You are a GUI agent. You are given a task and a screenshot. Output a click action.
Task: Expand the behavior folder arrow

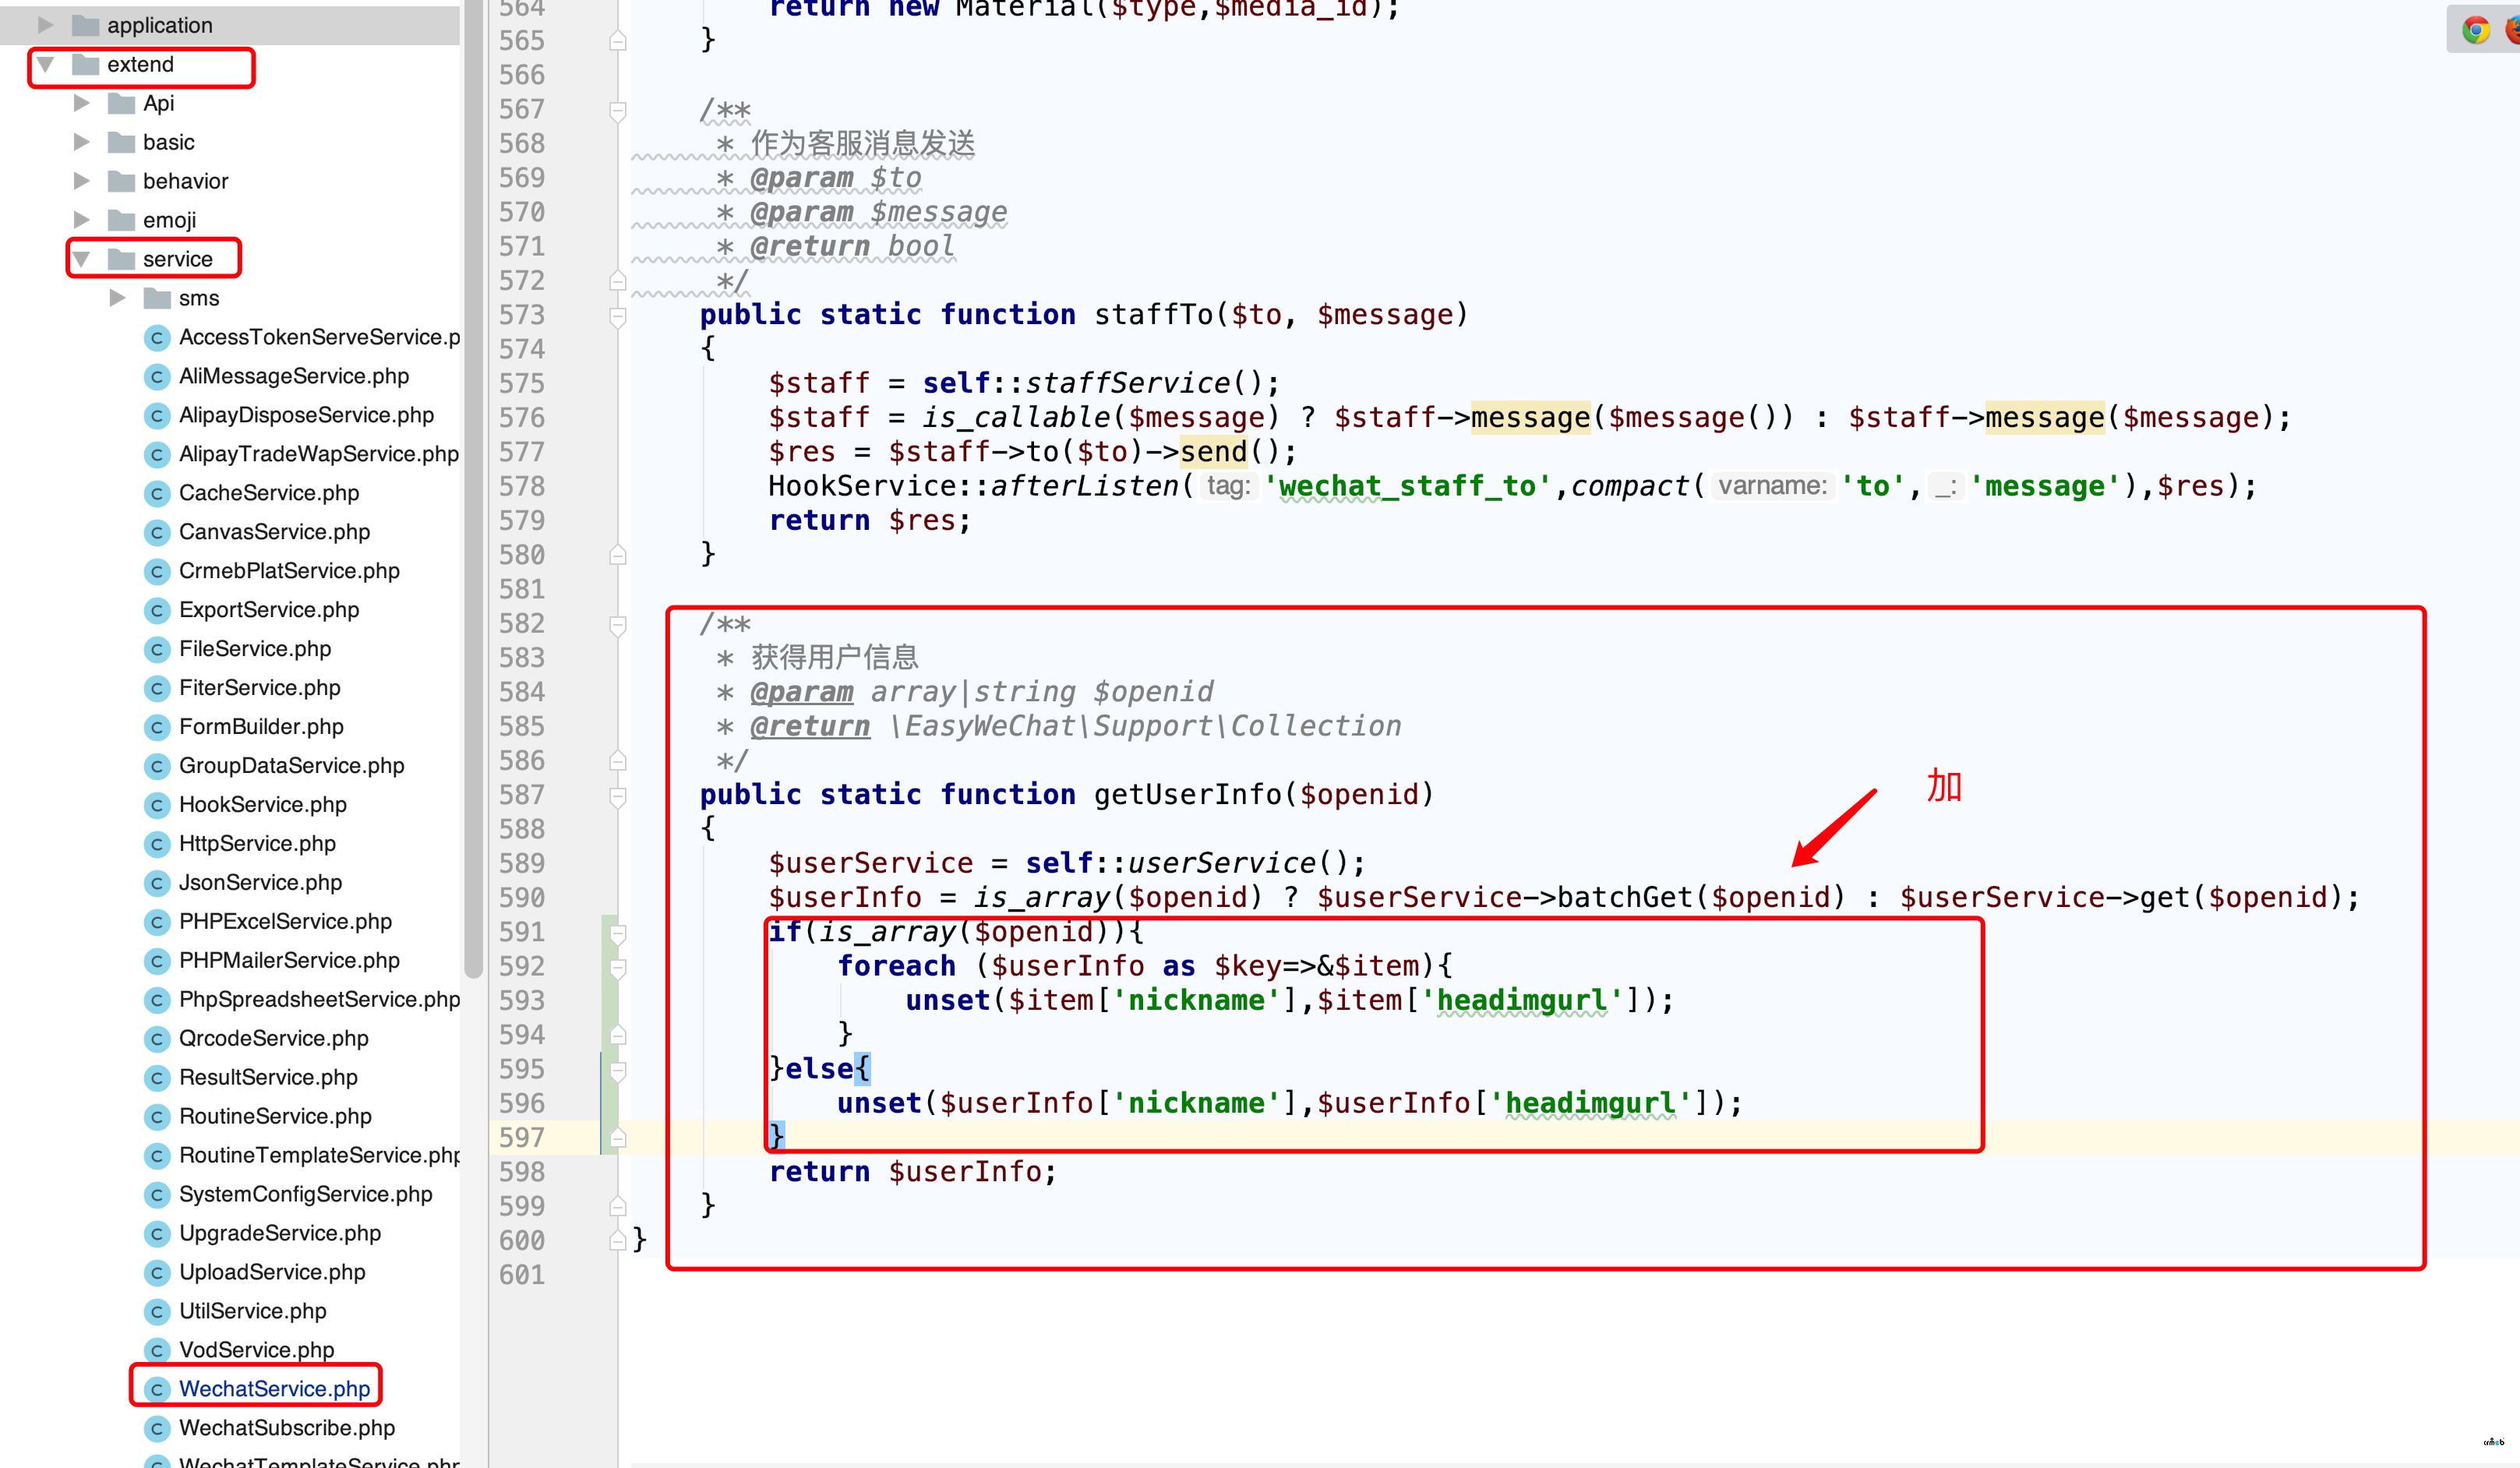tap(81, 180)
